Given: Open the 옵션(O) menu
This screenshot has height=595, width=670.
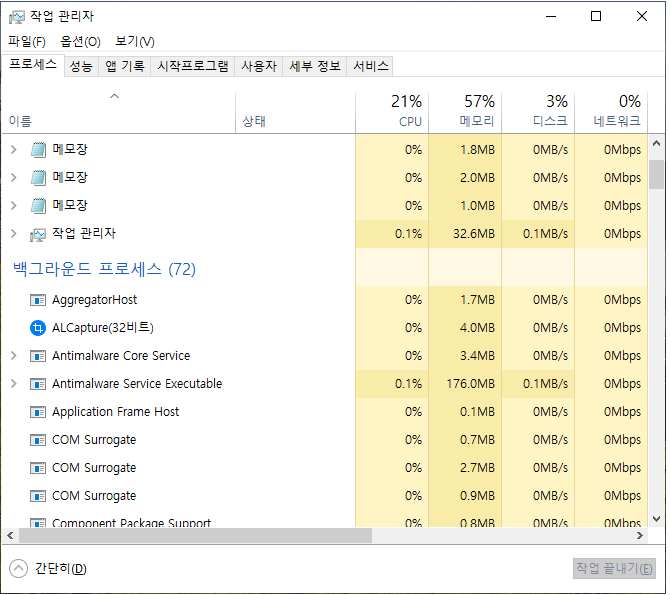Looking at the screenshot, I should [80, 41].
